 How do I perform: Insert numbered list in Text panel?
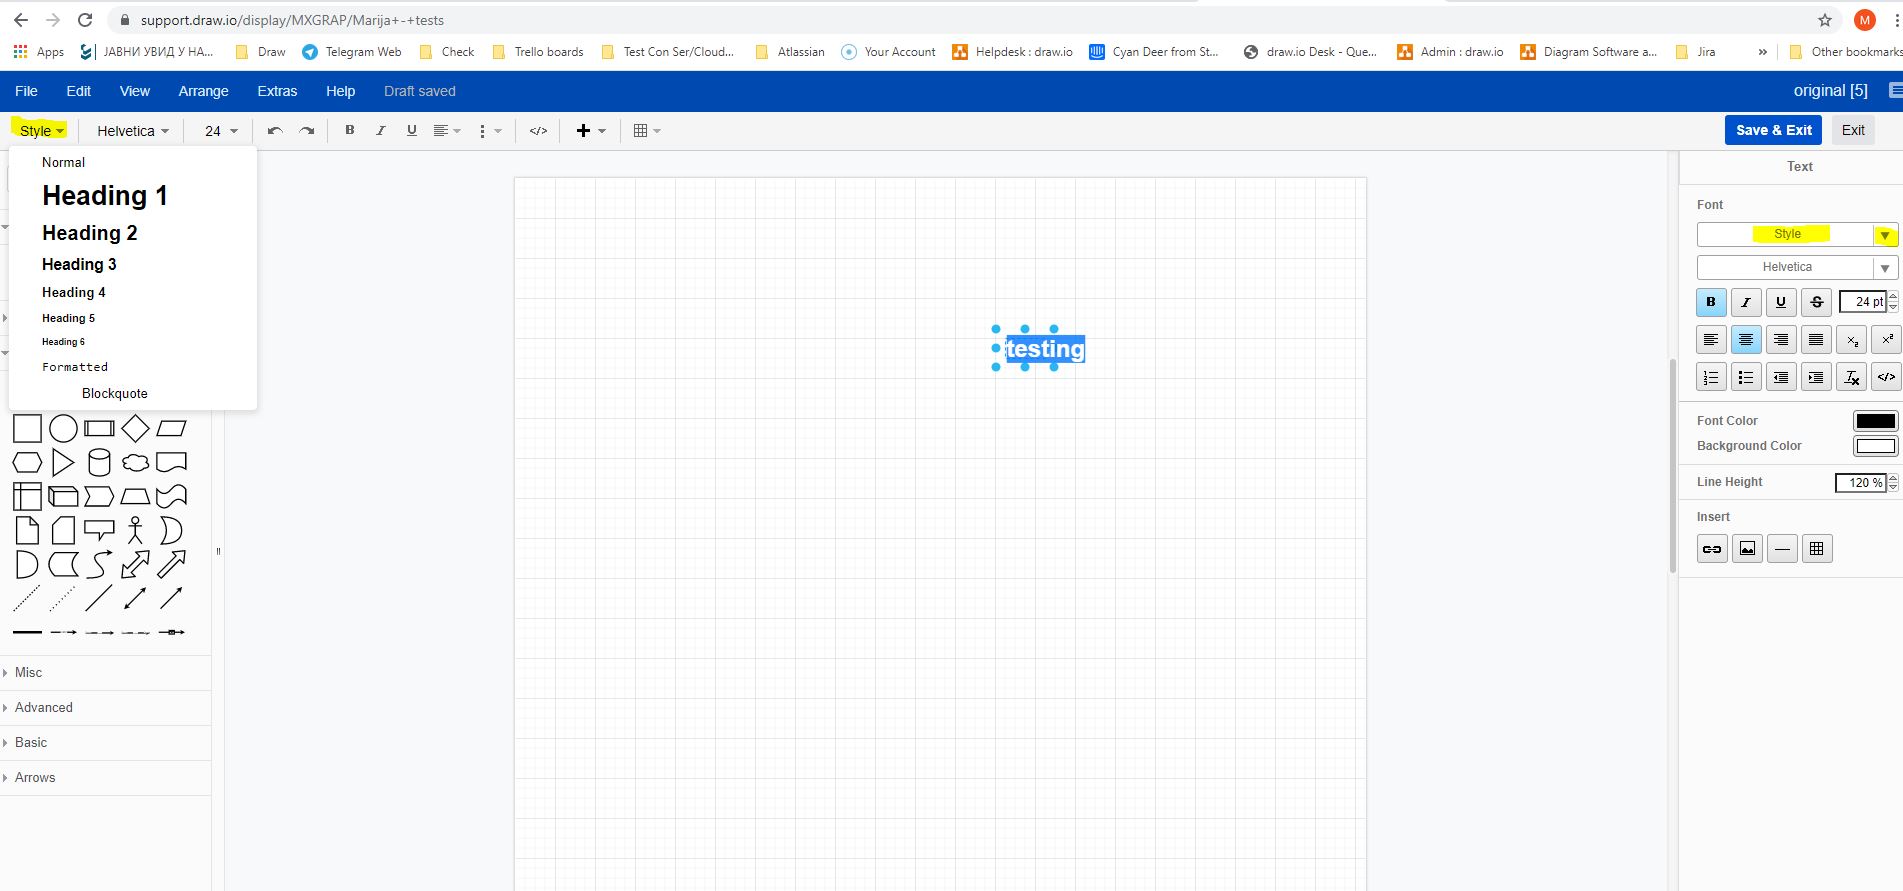pyautogui.click(x=1711, y=377)
